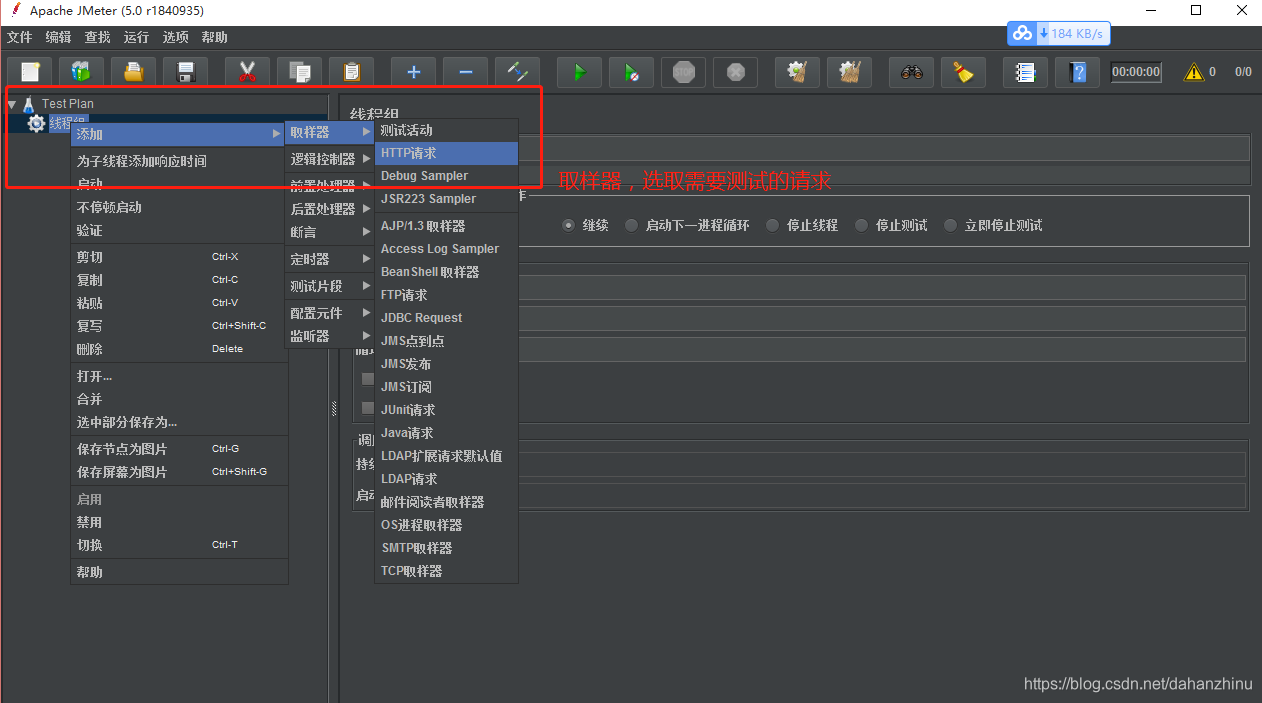Screen dimensions: 1262x703
Task: Expand the 定时器 submenu
Action: tap(330, 259)
